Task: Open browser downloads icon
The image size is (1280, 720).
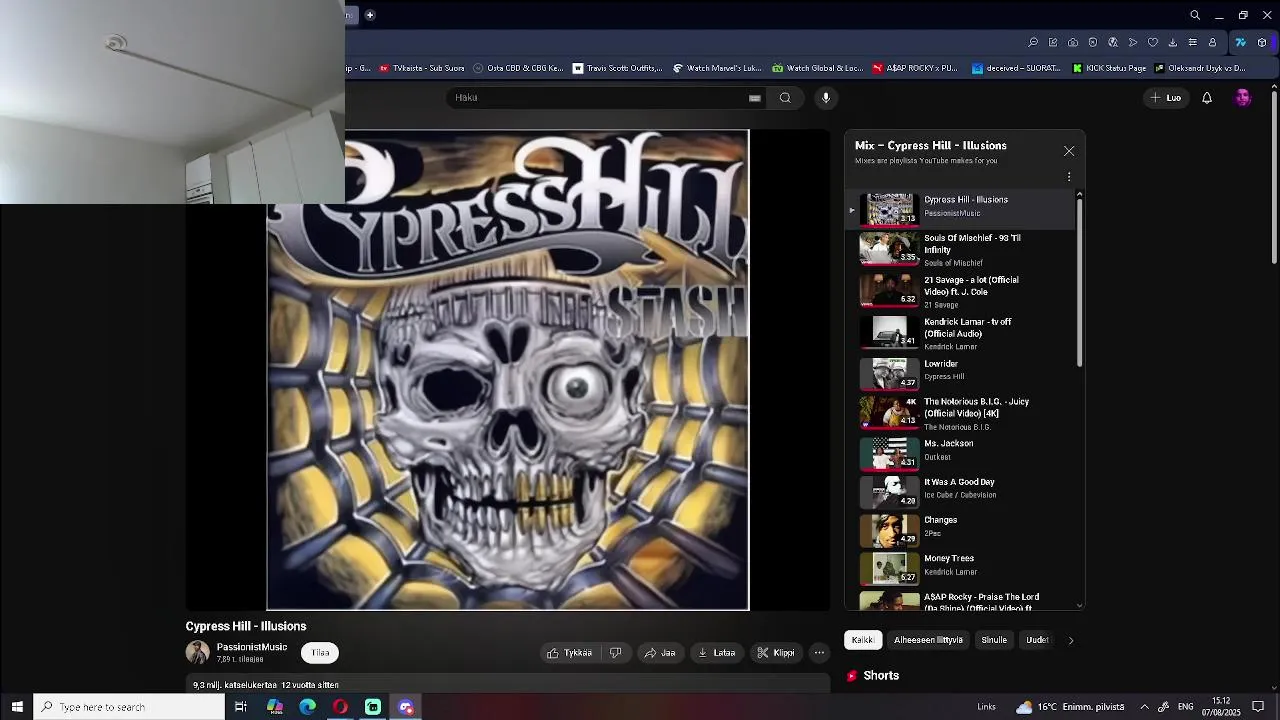Action: coord(1173,42)
